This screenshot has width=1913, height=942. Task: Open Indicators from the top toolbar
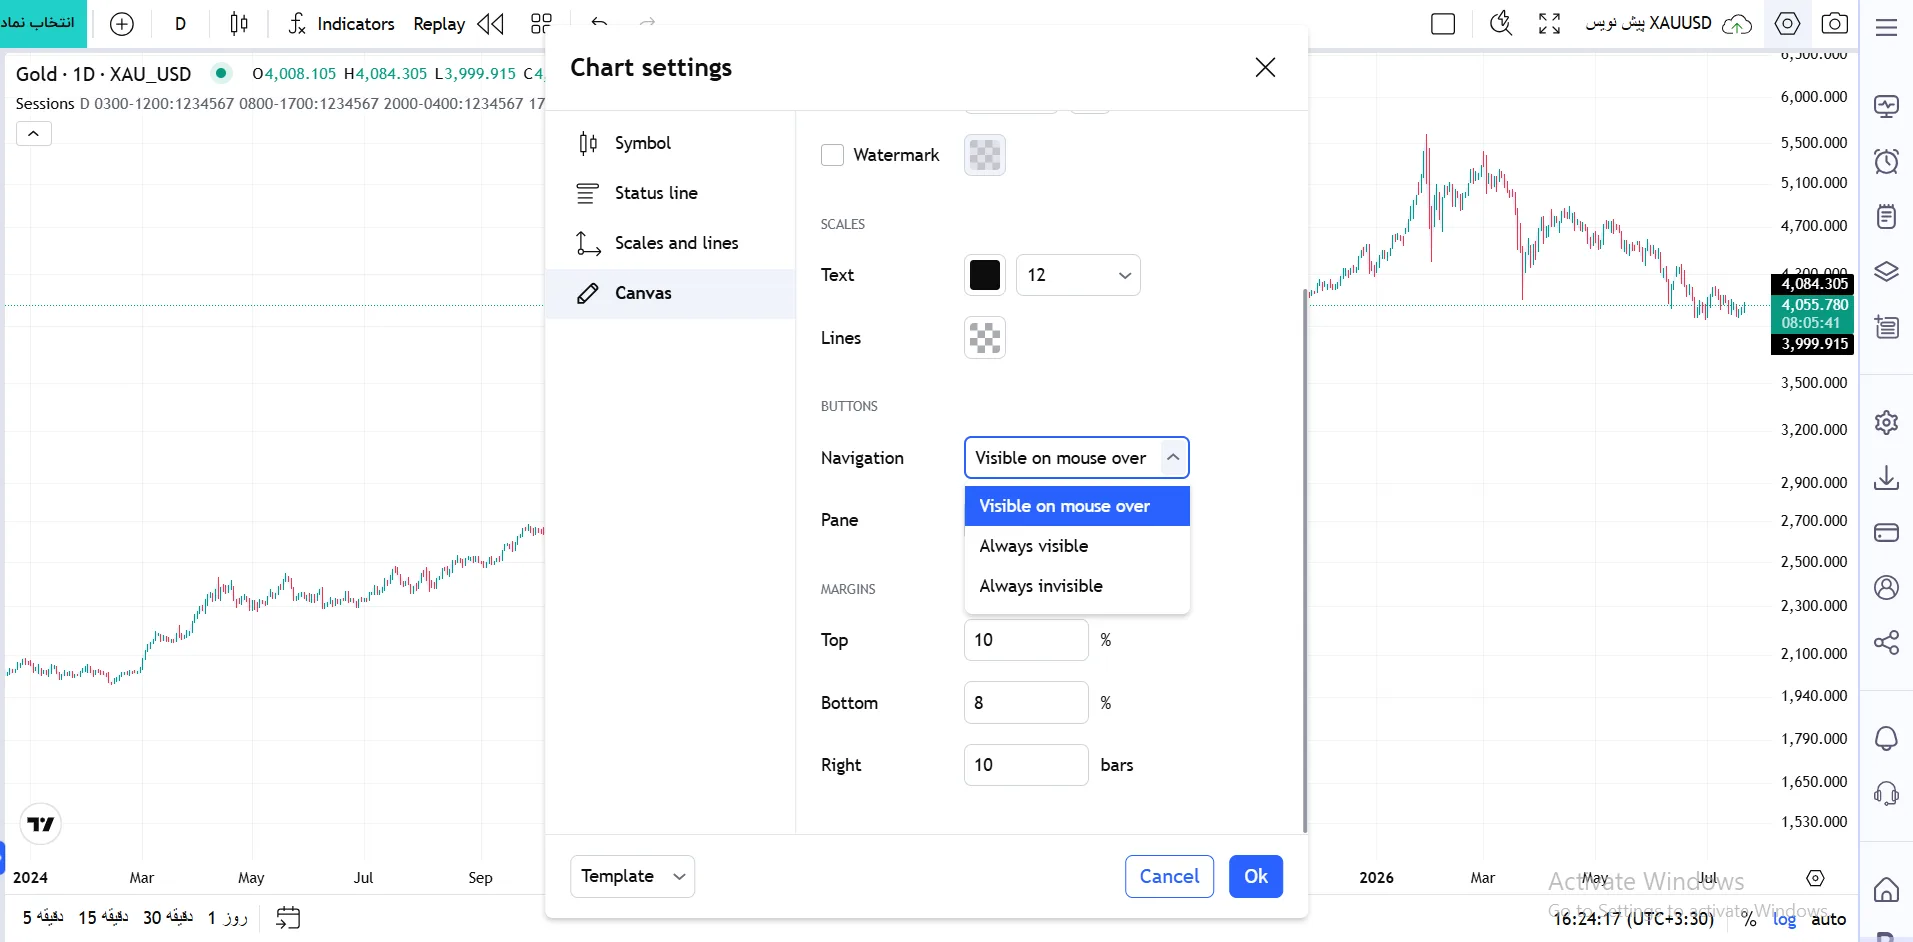coord(341,24)
